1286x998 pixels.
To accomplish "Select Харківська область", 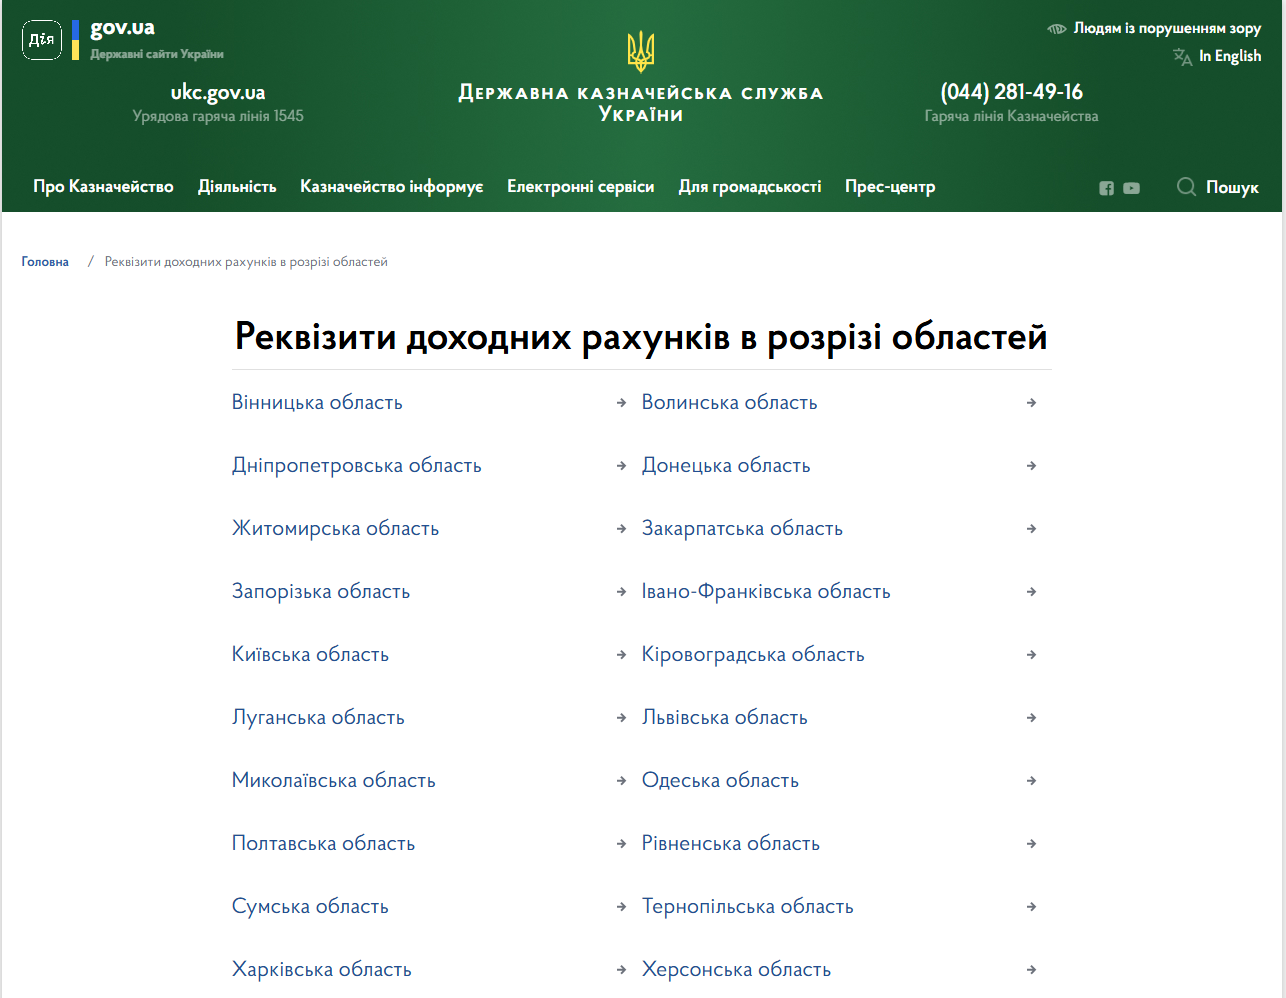I will click(322, 969).
